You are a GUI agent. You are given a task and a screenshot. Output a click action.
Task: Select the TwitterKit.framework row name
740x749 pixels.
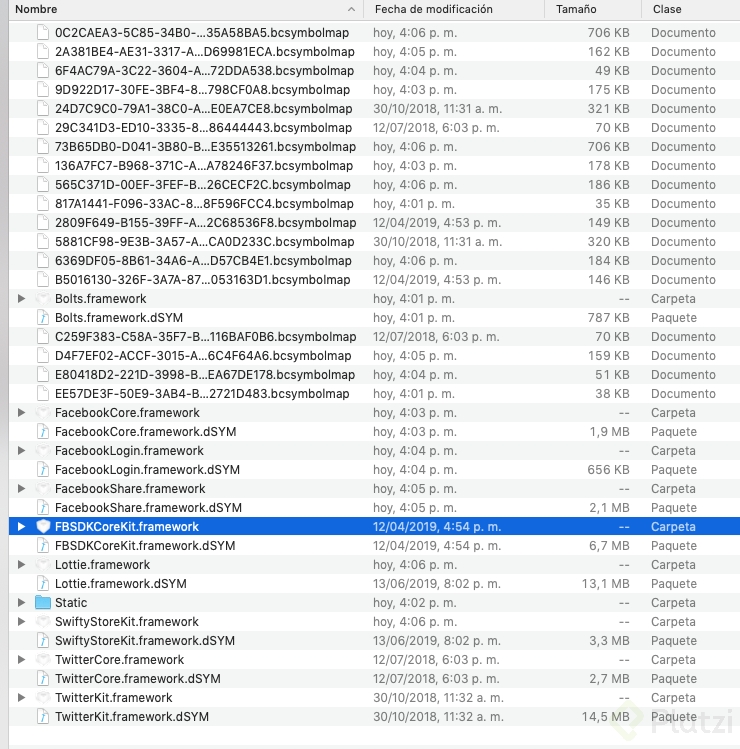tap(114, 698)
